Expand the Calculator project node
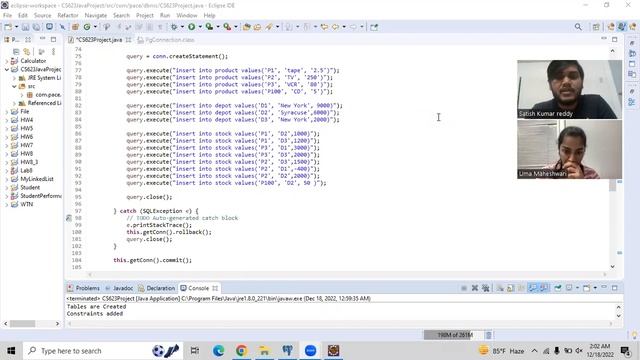This screenshot has height=360, width=640. click(x=7, y=61)
